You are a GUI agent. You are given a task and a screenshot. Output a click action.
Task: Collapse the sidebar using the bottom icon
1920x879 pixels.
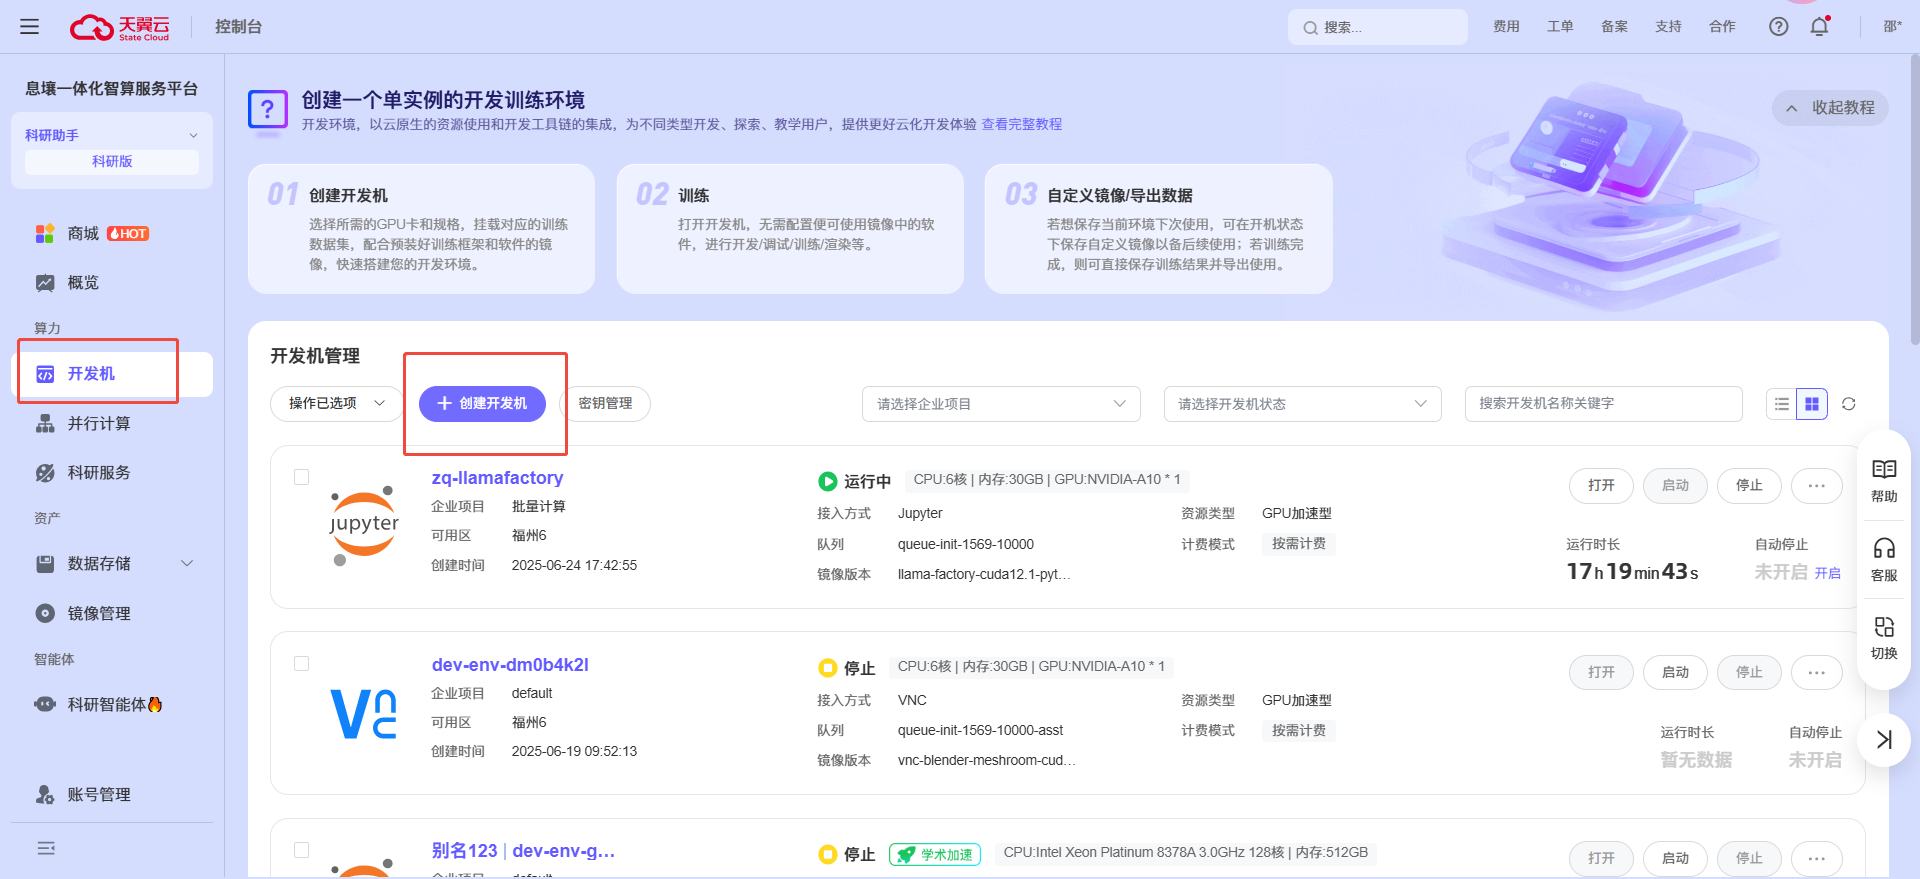point(46,848)
